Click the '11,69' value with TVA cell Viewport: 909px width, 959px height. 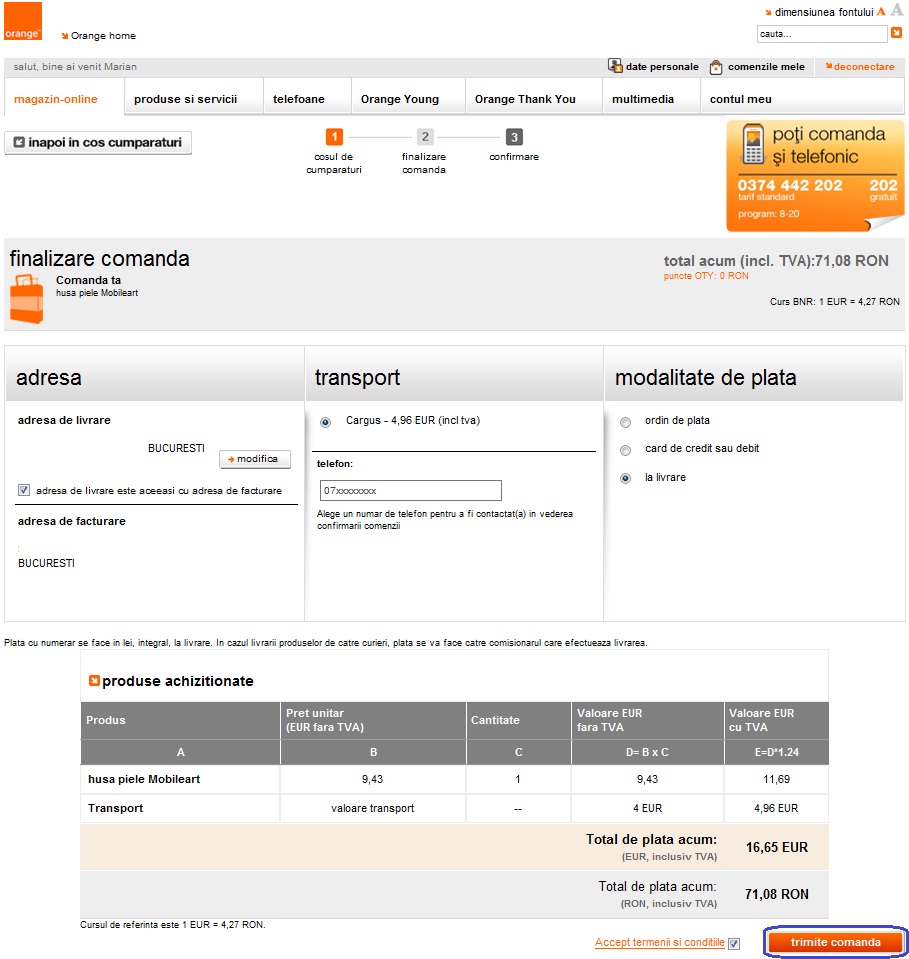776,779
